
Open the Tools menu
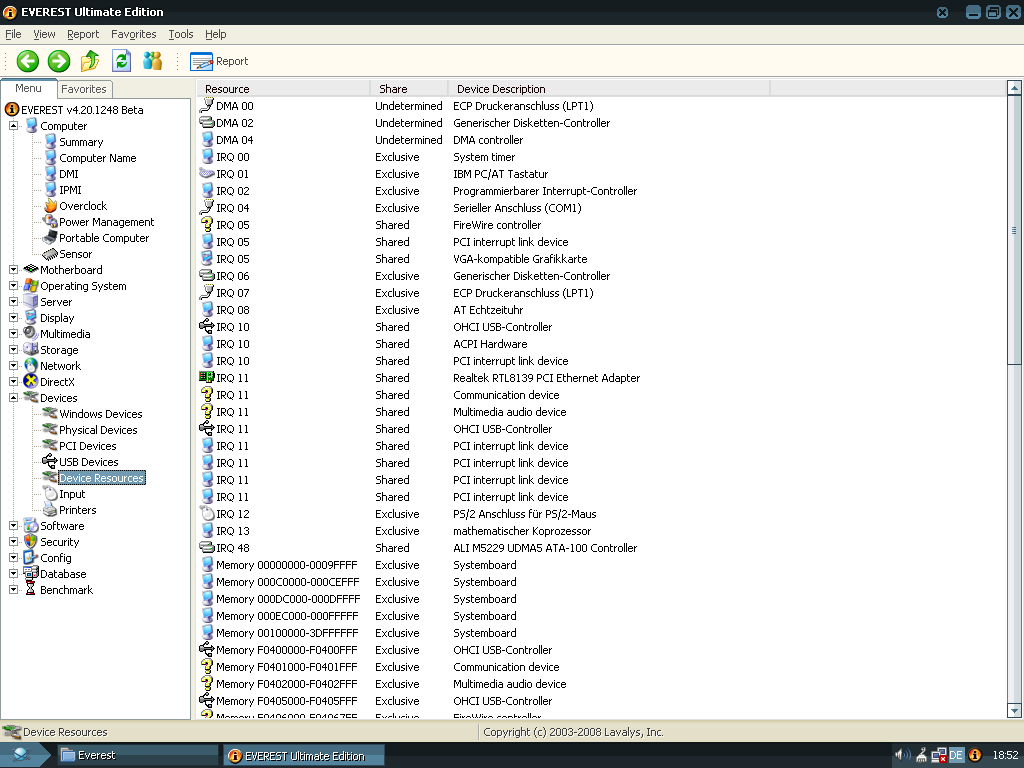180,34
